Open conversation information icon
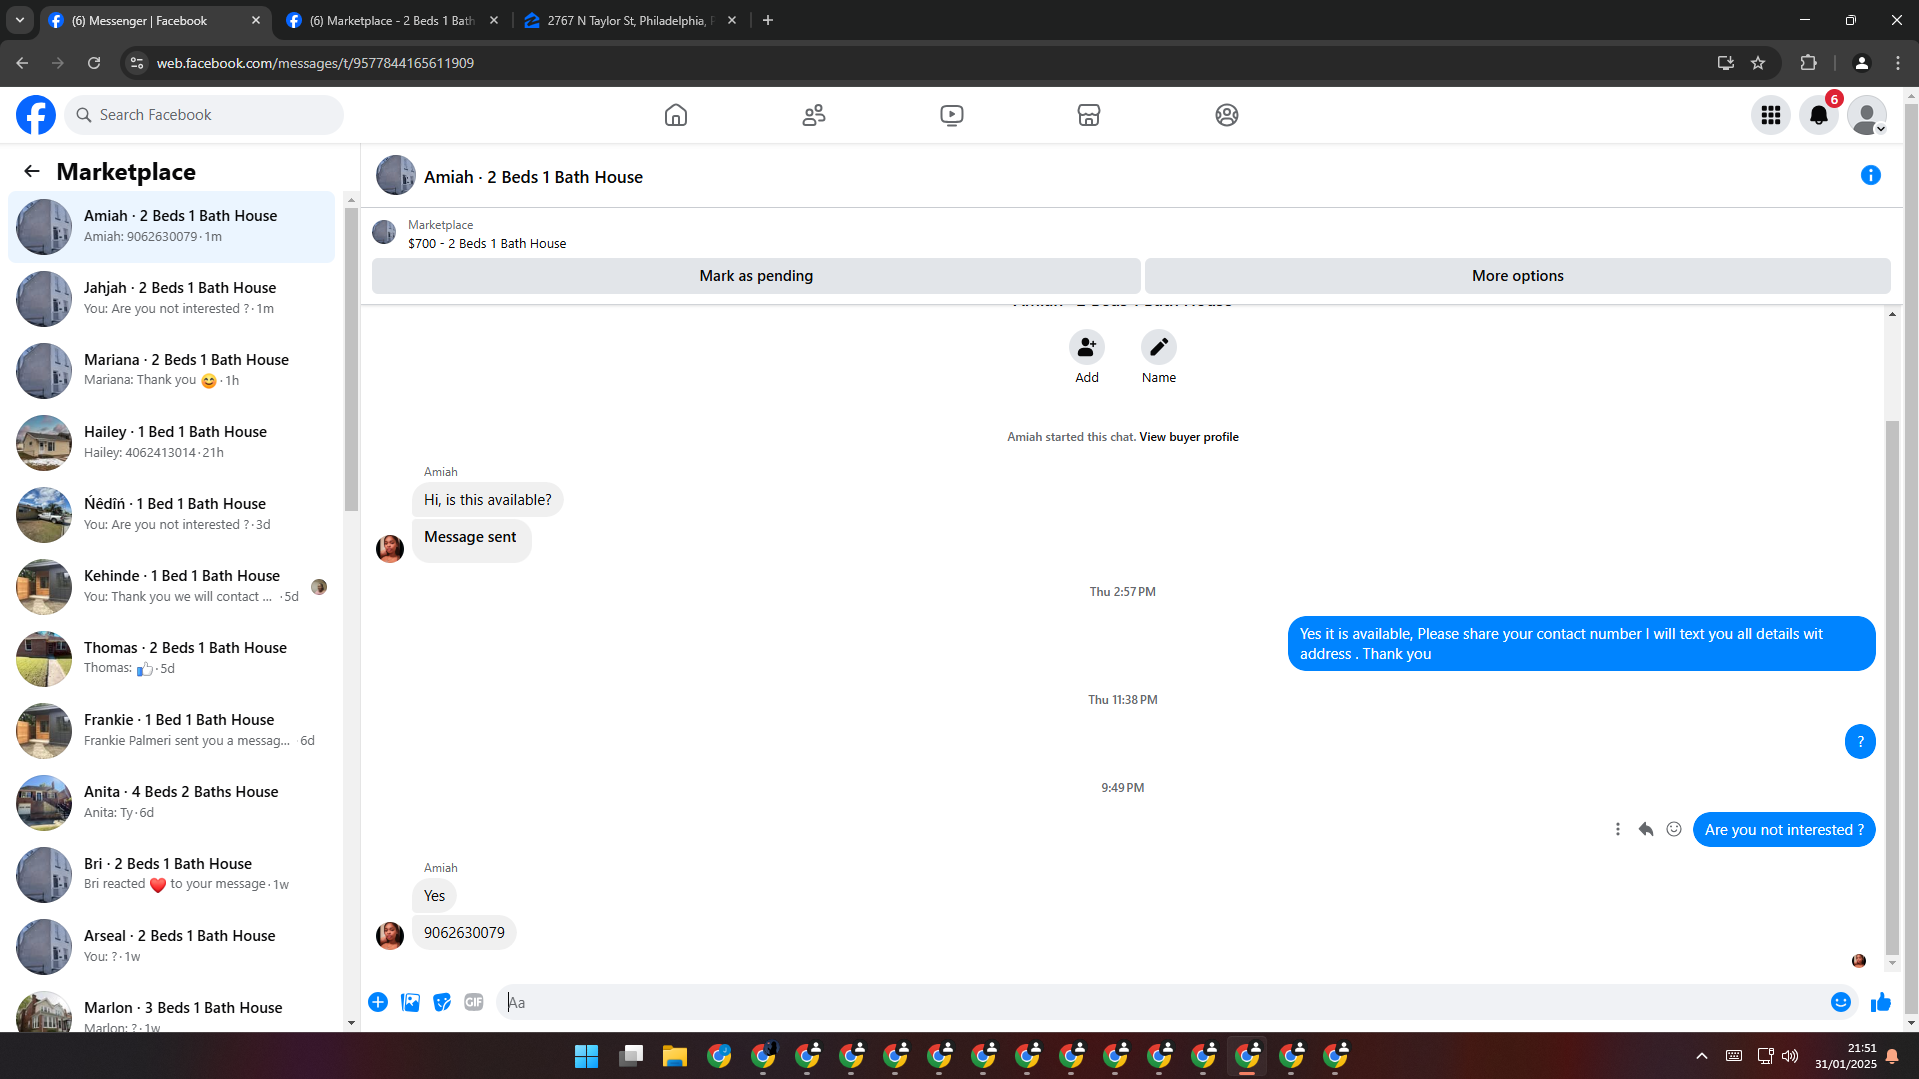 (x=1871, y=176)
